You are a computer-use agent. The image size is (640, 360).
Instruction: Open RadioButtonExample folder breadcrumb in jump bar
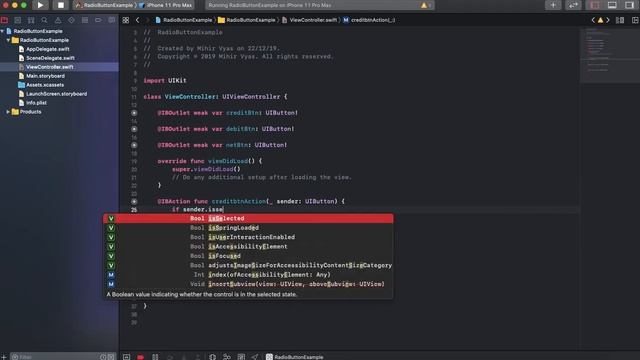[247, 20]
